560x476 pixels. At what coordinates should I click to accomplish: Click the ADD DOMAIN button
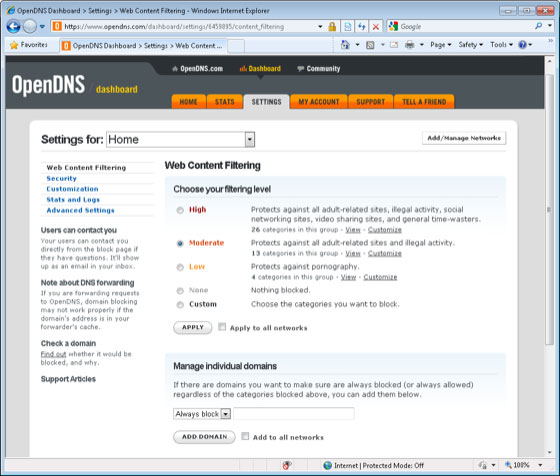[x=204, y=437]
